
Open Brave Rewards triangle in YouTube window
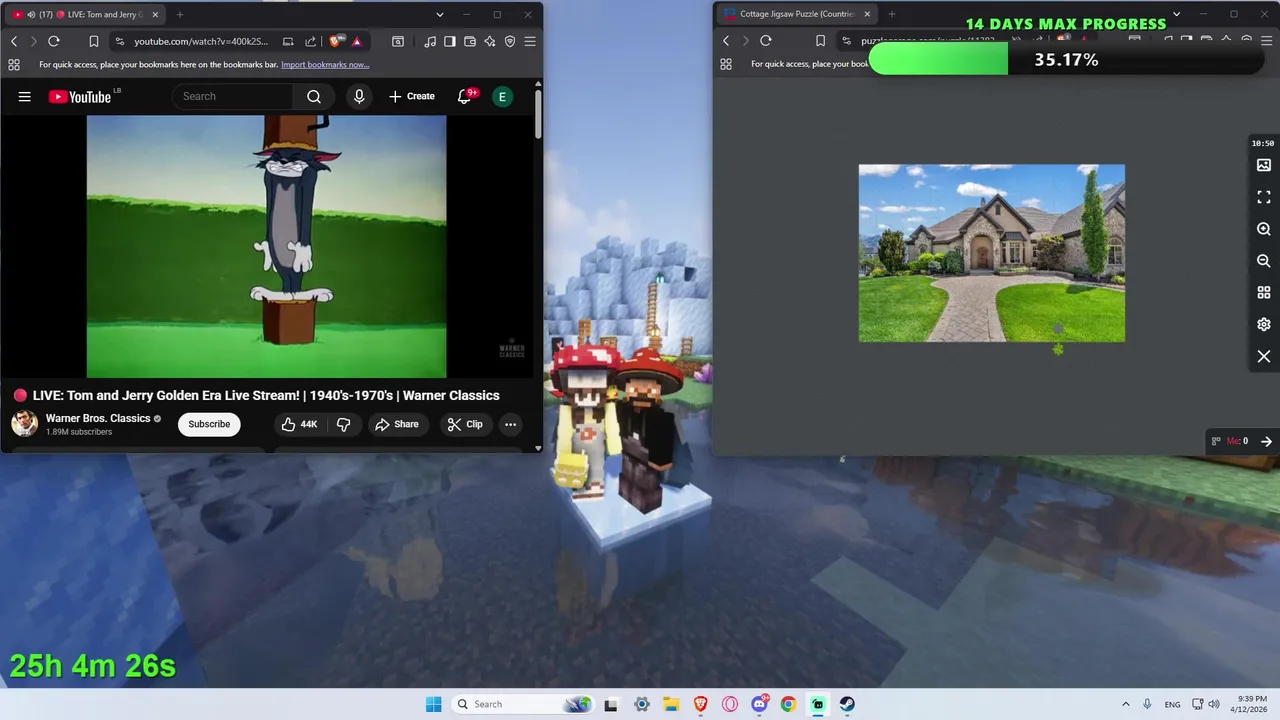click(x=357, y=41)
